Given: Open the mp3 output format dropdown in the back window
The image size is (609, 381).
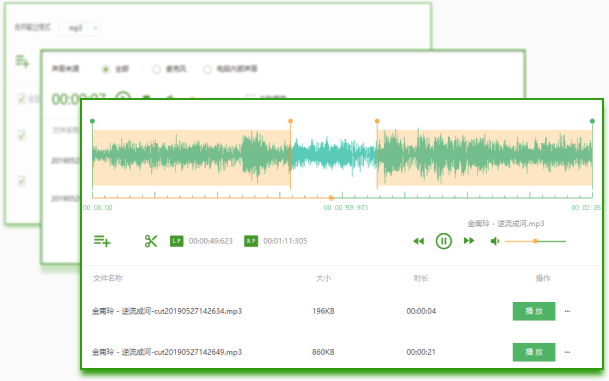Looking at the screenshot, I should click(79, 28).
